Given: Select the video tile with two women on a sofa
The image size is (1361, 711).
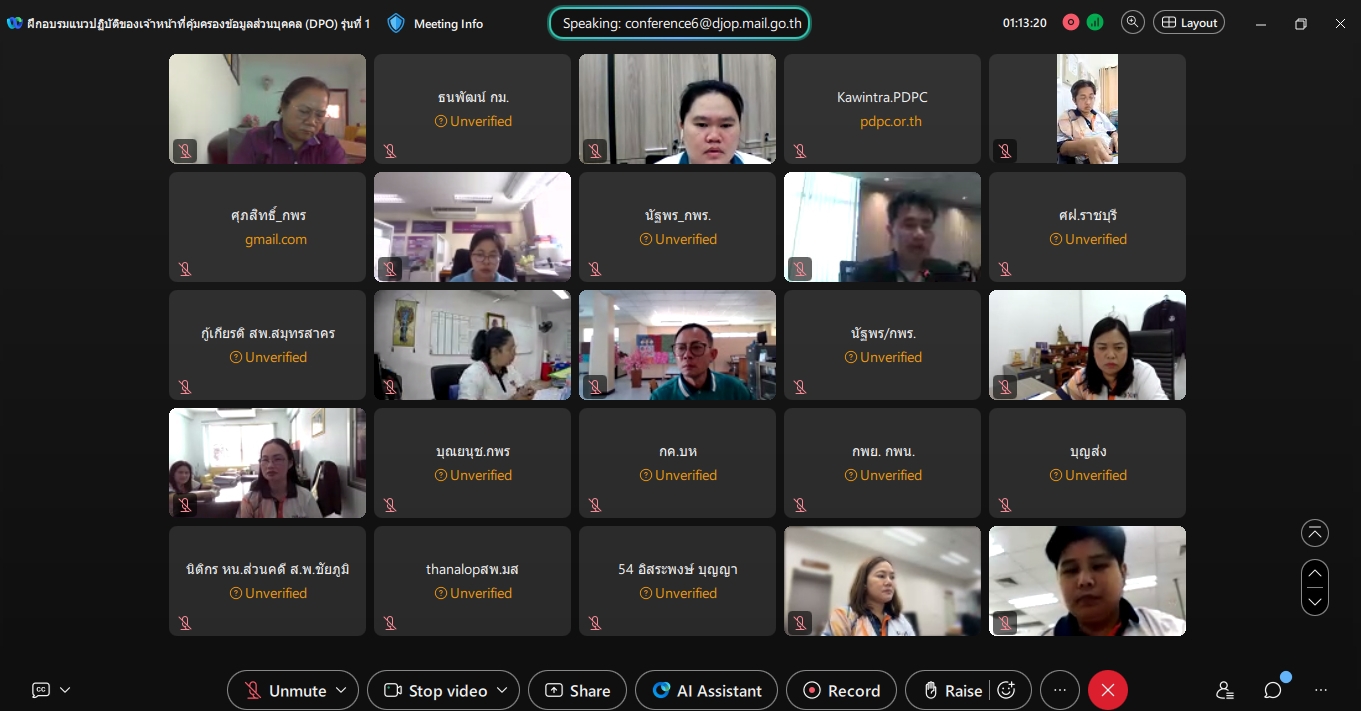Looking at the screenshot, I should point(268,463).
